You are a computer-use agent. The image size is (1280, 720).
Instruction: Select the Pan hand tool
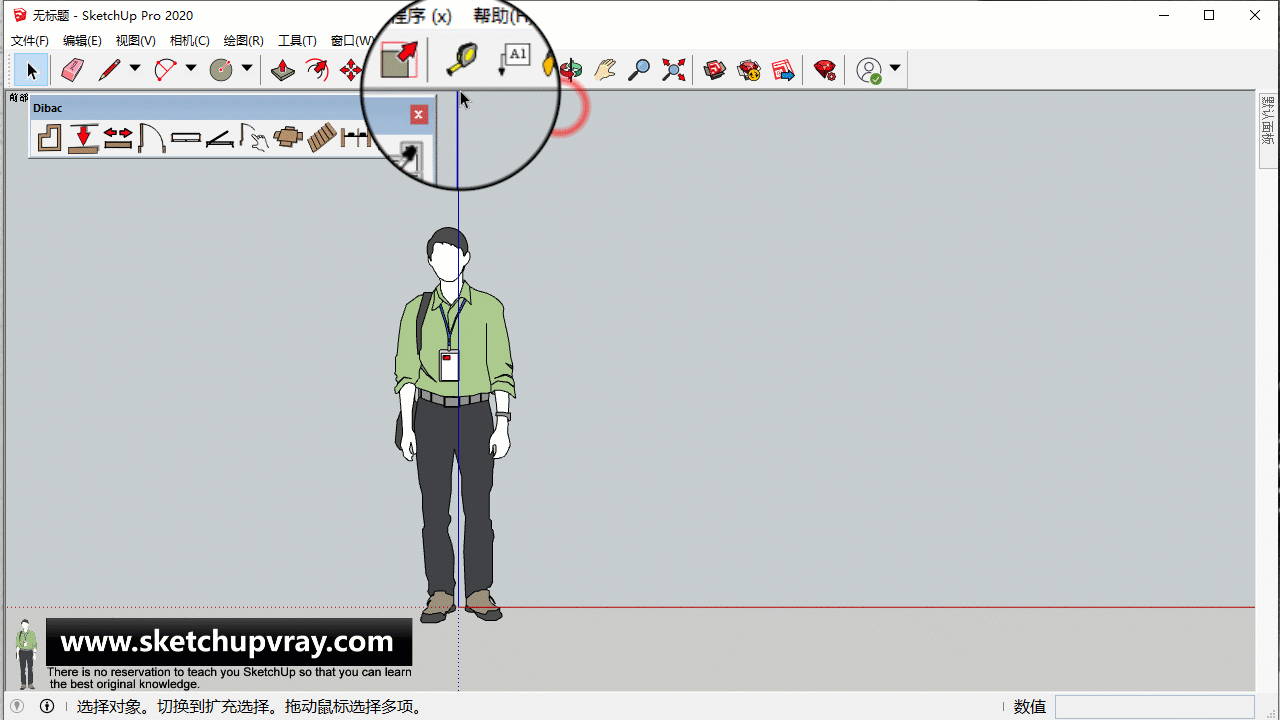tap(605, 70)
